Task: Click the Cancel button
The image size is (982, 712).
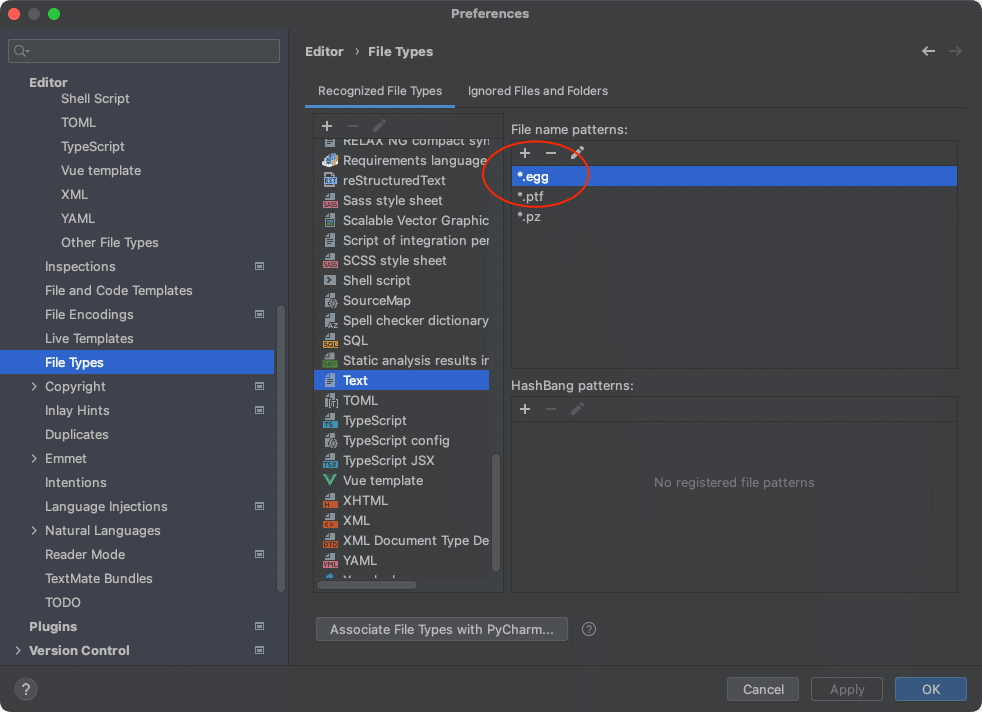Action: click(763, 689)
